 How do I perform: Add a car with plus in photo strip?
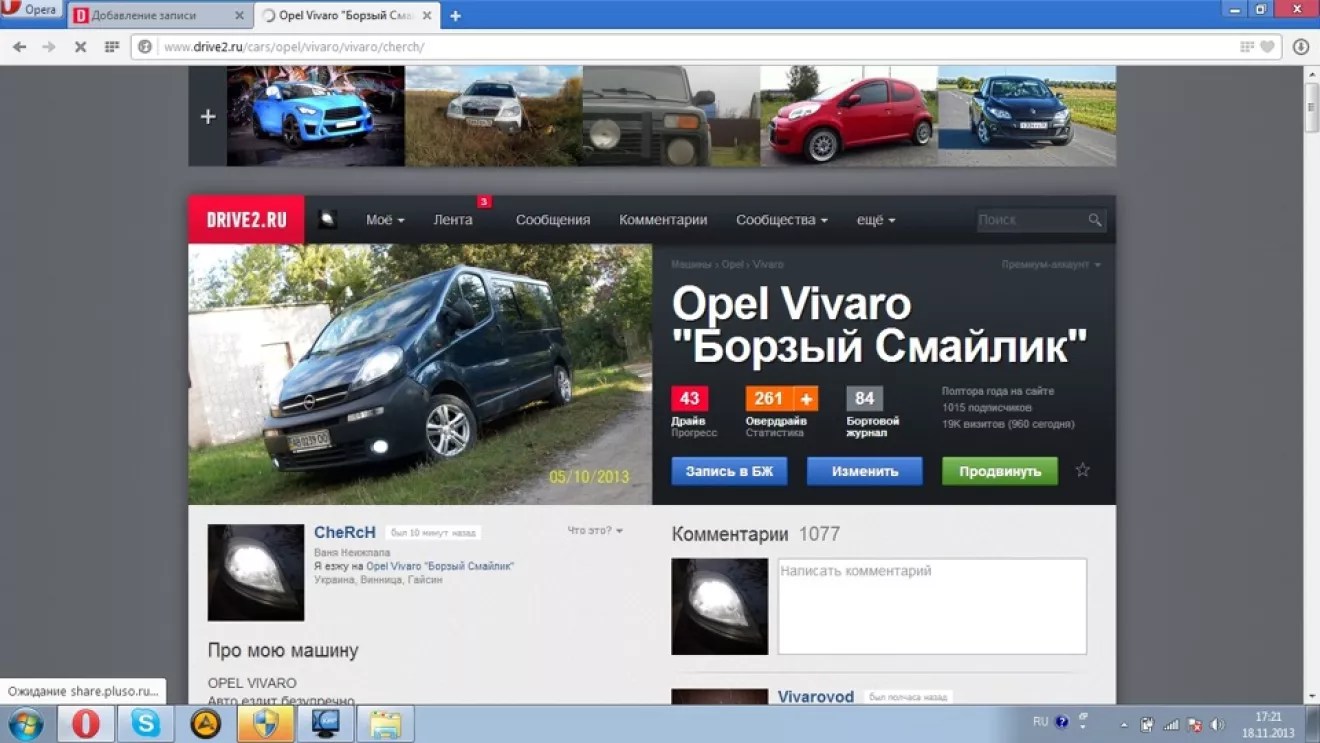(208, 116)
